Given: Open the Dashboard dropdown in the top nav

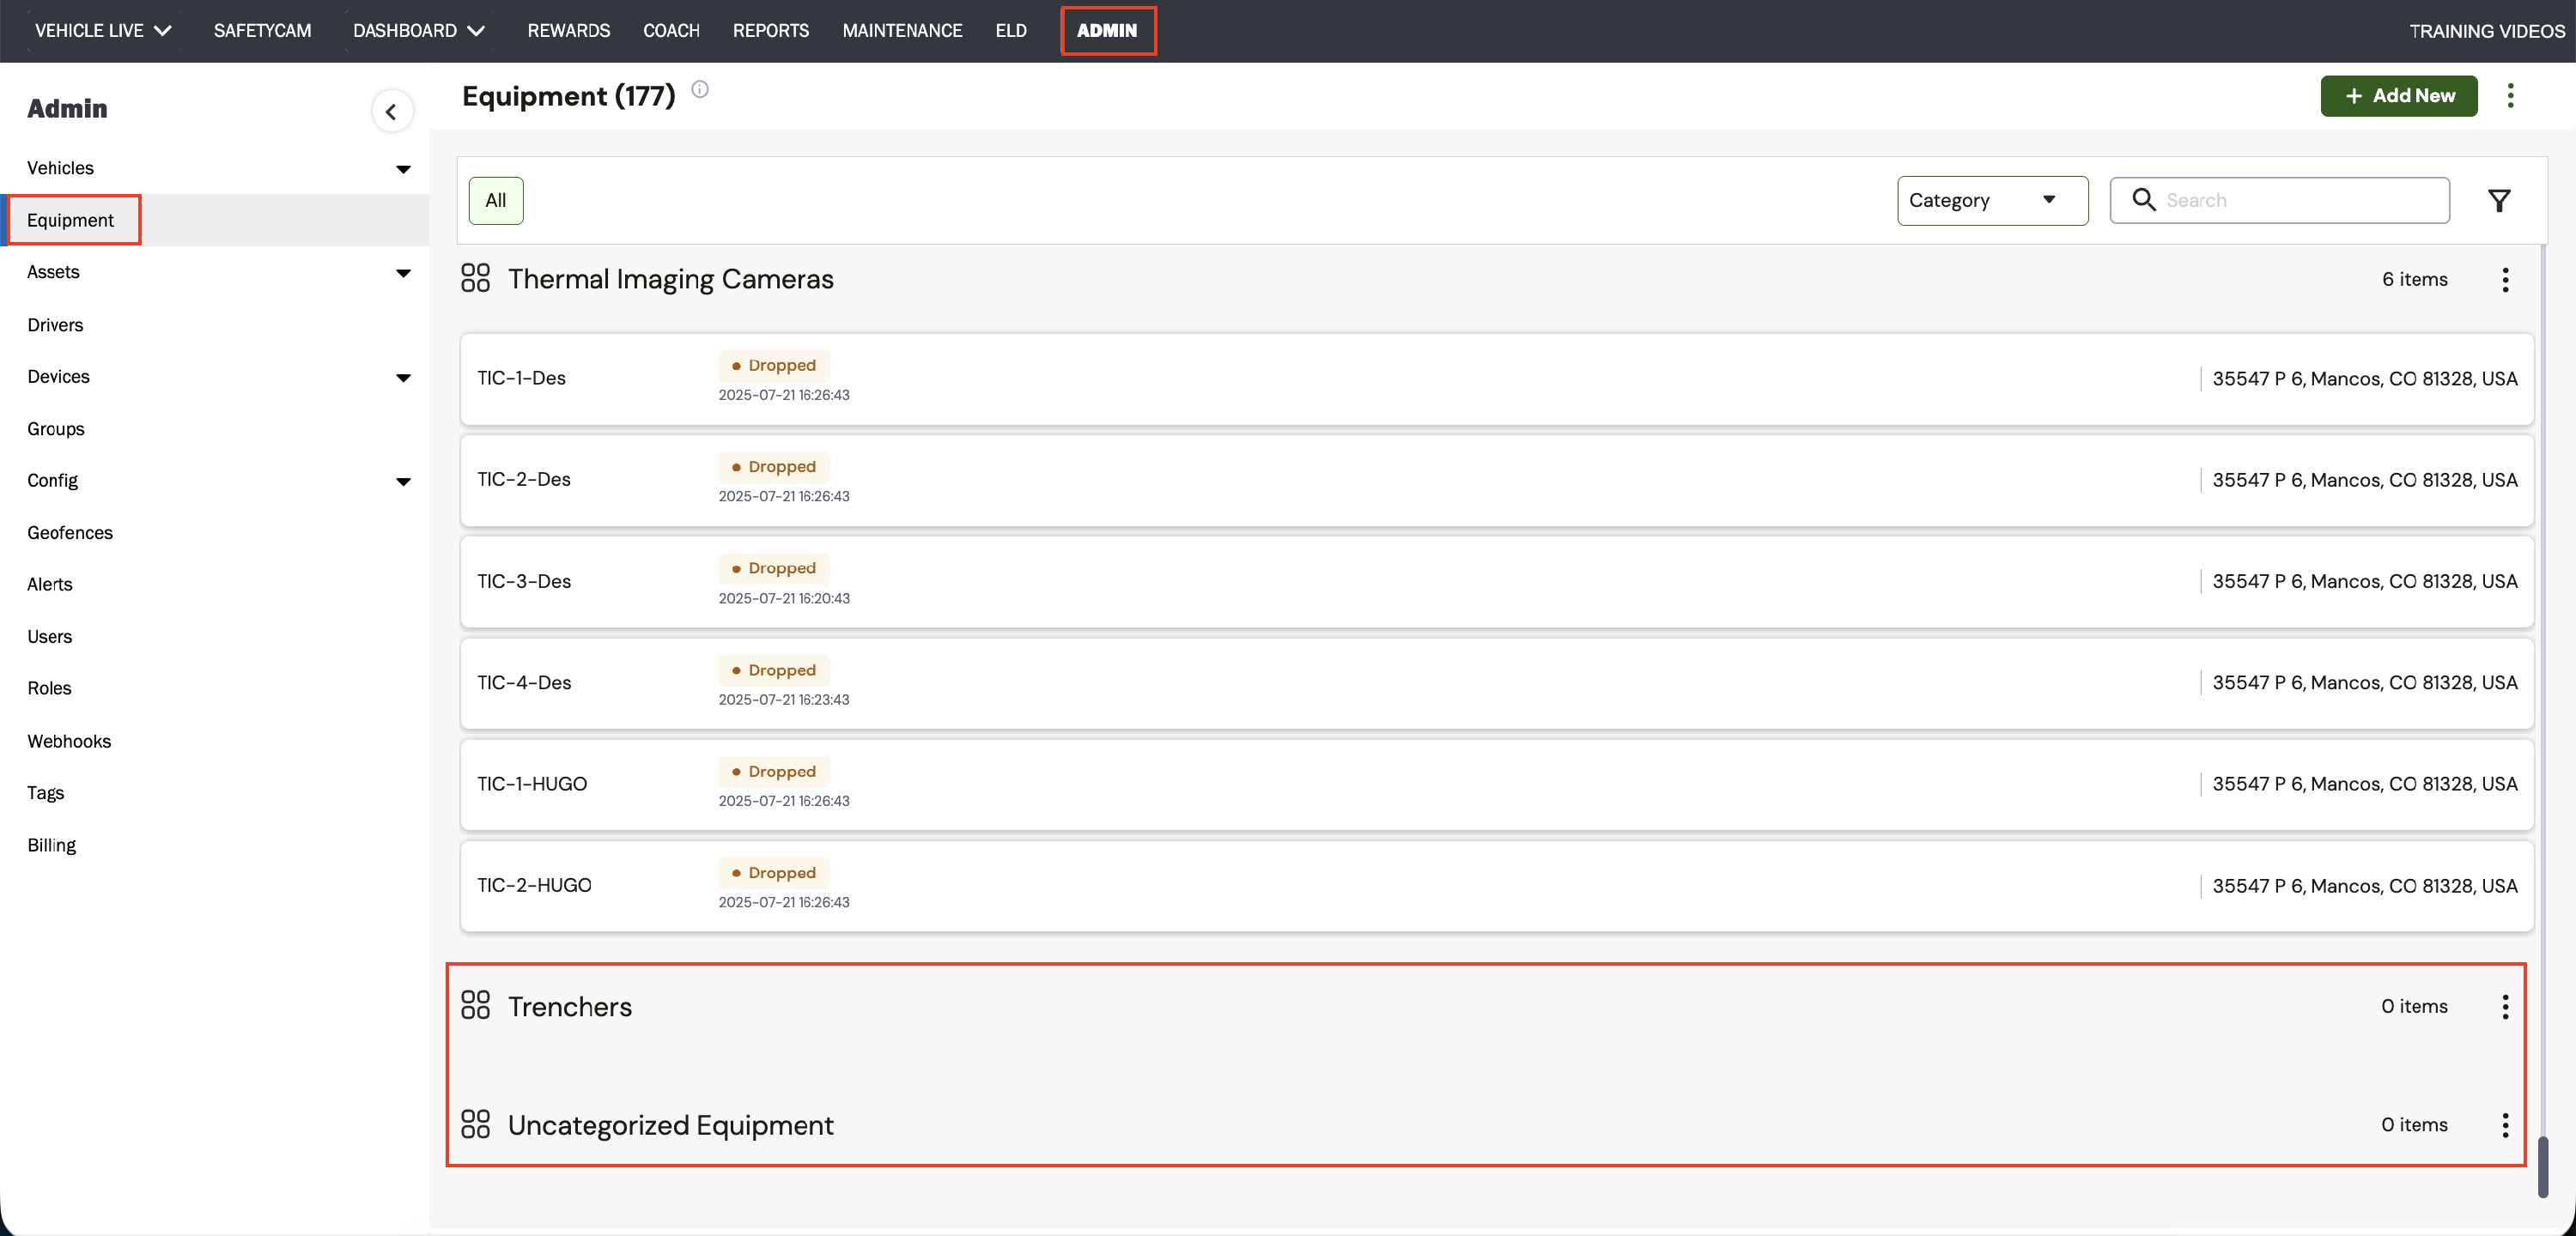Looking at the screenshot, I should pos(418,31).
